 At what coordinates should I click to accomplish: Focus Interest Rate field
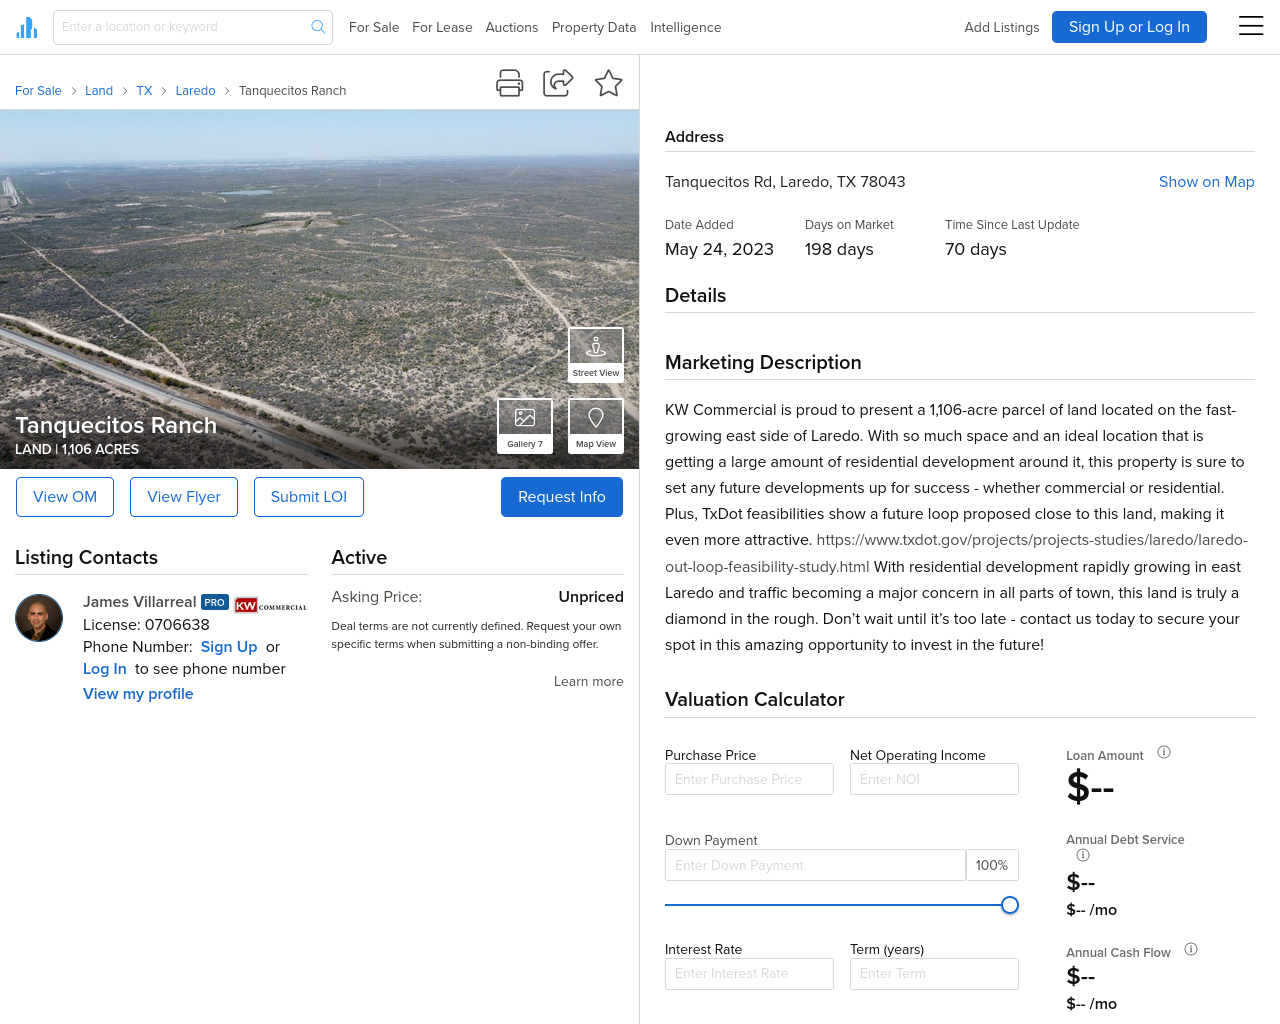click(x=749, y=974)
